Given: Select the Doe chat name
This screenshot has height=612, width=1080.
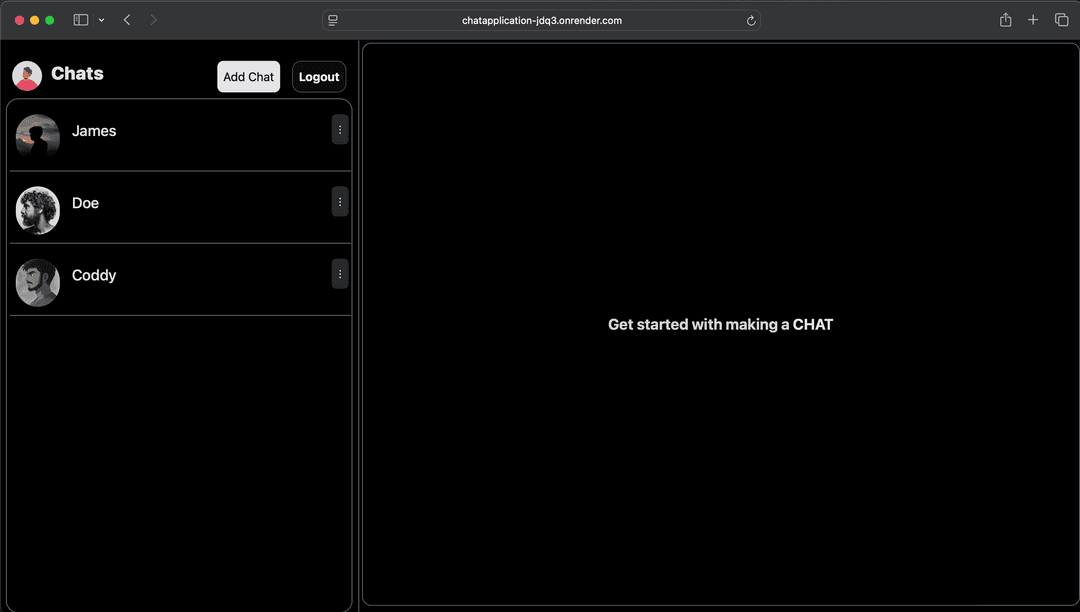Looking at the screenshot, I should 85,203.
